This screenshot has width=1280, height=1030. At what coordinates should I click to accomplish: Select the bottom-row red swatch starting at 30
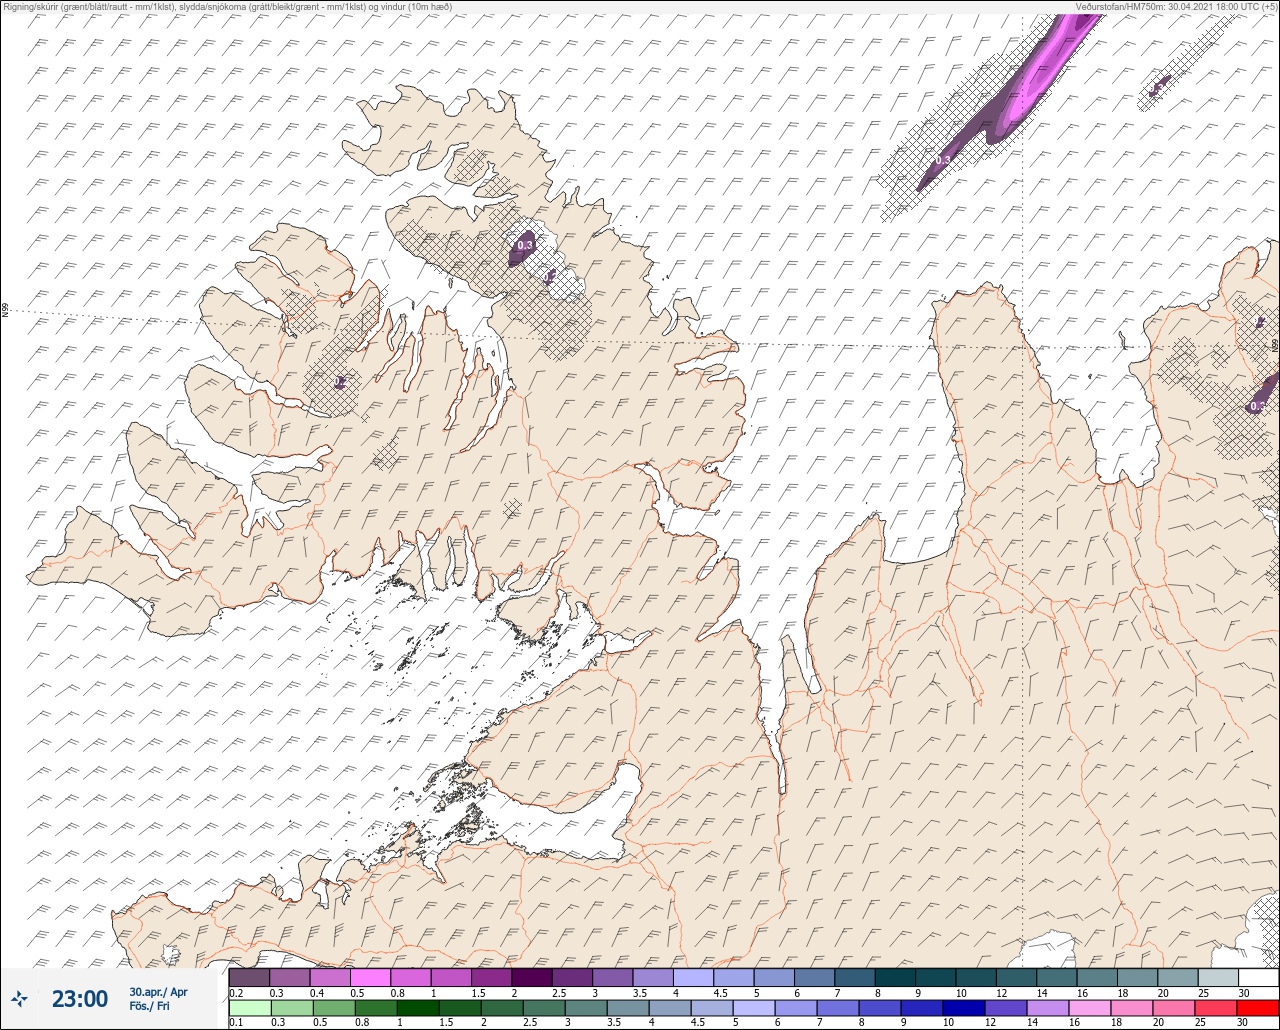point(1259,1008)
